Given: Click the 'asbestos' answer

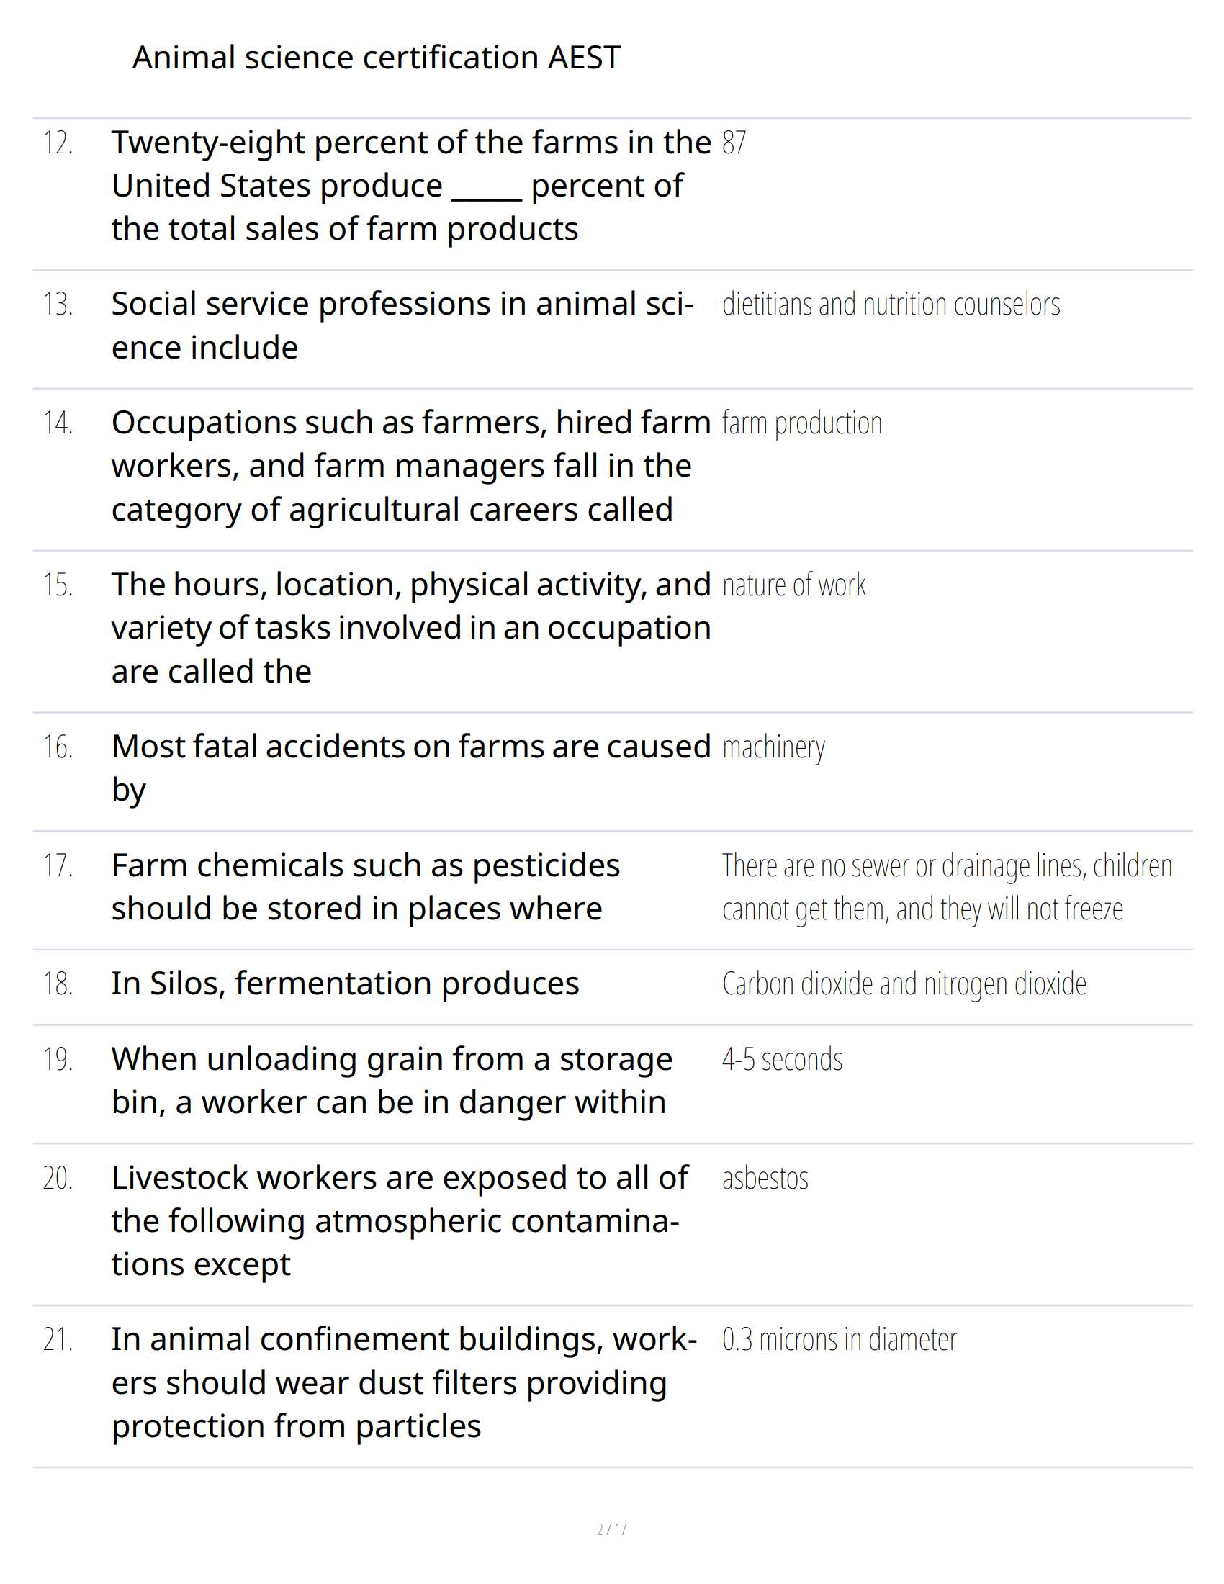Looking at the screenshot, I should point(765,1178).
